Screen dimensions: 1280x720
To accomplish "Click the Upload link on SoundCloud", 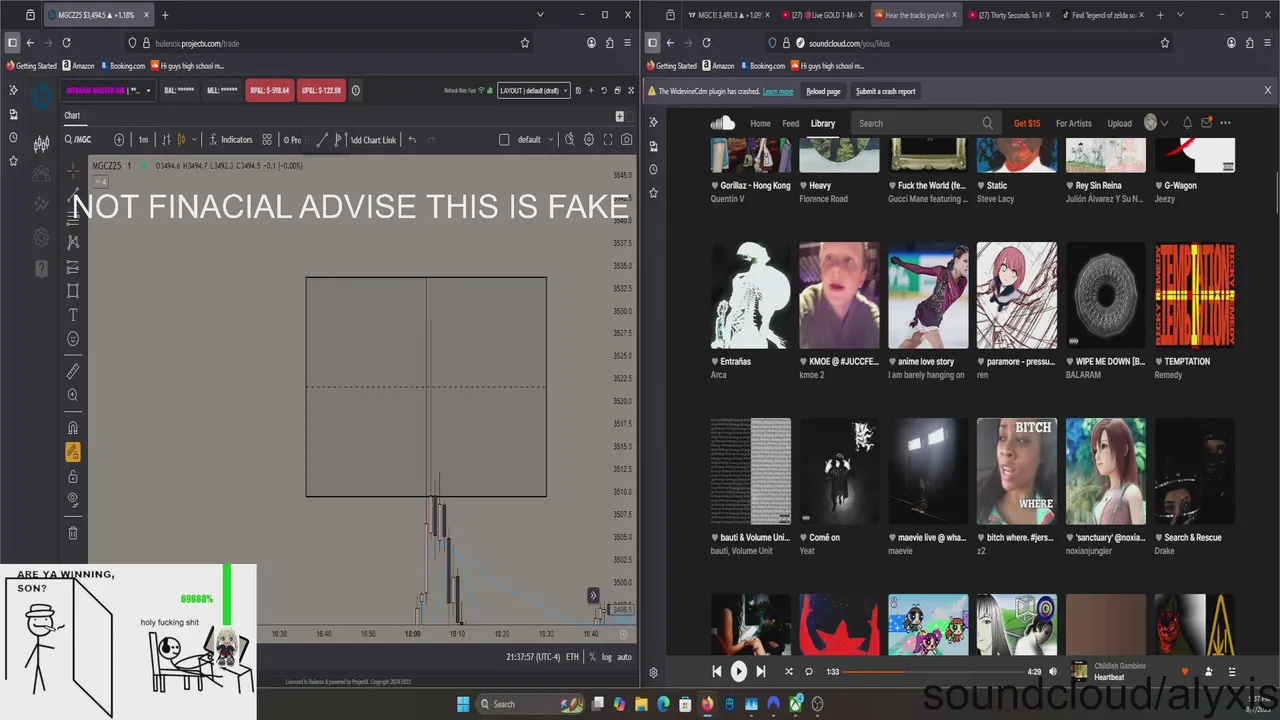I will (x=1119, y=123).
